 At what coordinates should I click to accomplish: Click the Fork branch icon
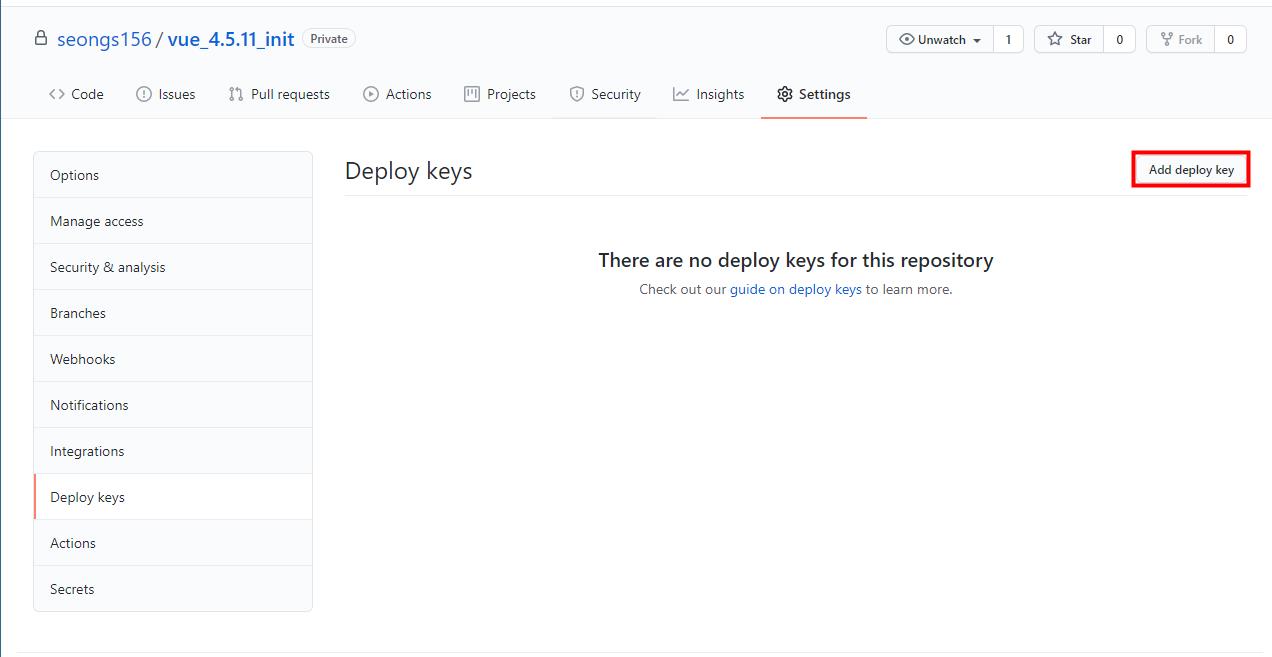point(1167,38)
